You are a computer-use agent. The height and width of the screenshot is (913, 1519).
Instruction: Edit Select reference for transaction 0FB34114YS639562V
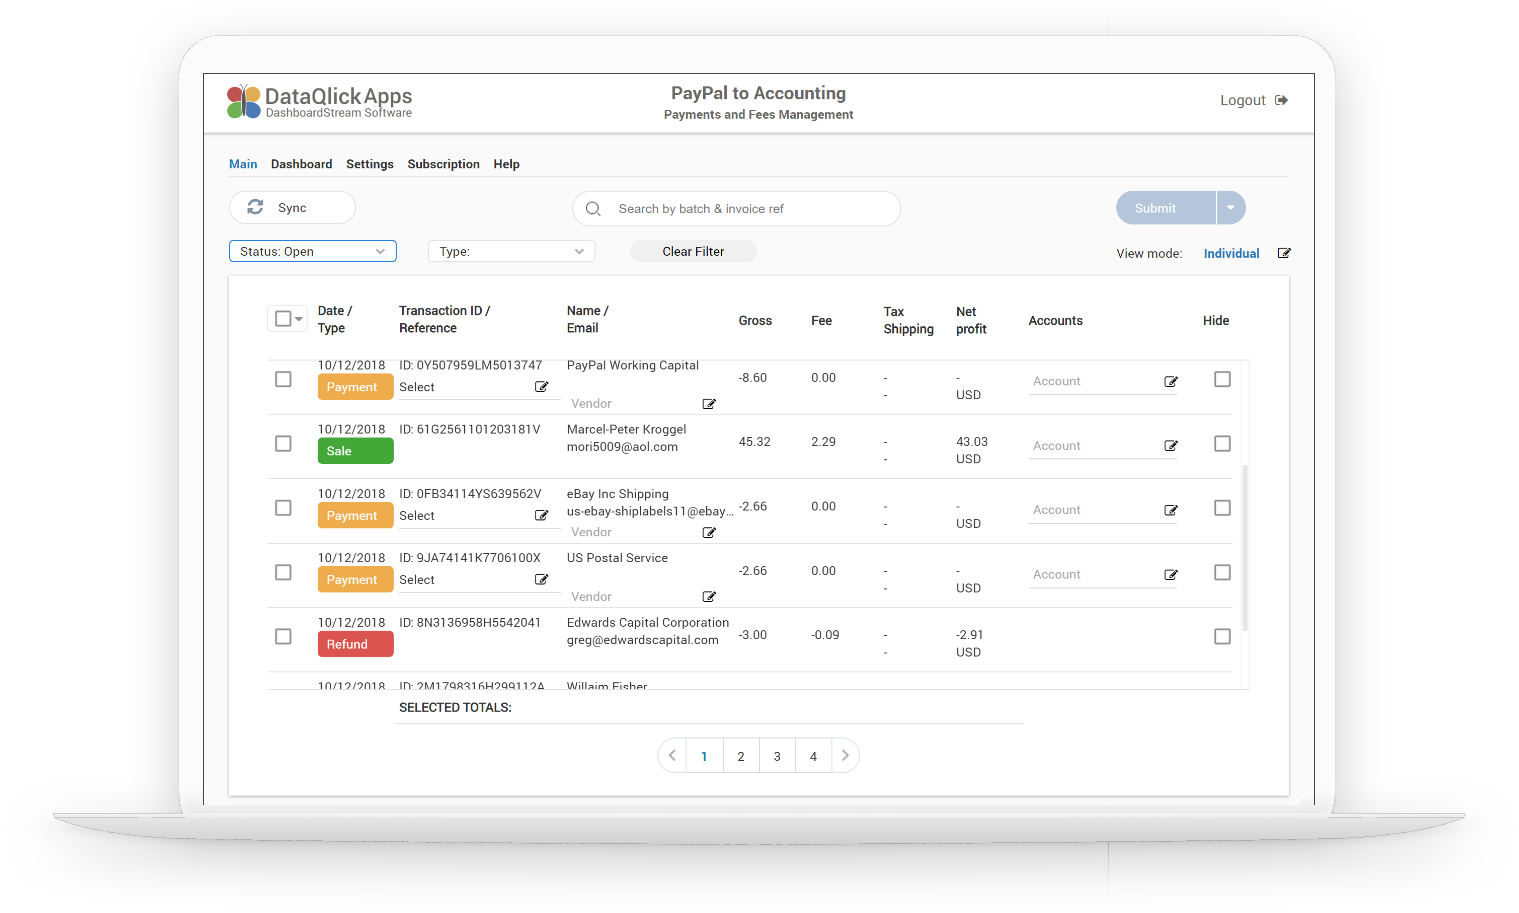click(541, 516)
